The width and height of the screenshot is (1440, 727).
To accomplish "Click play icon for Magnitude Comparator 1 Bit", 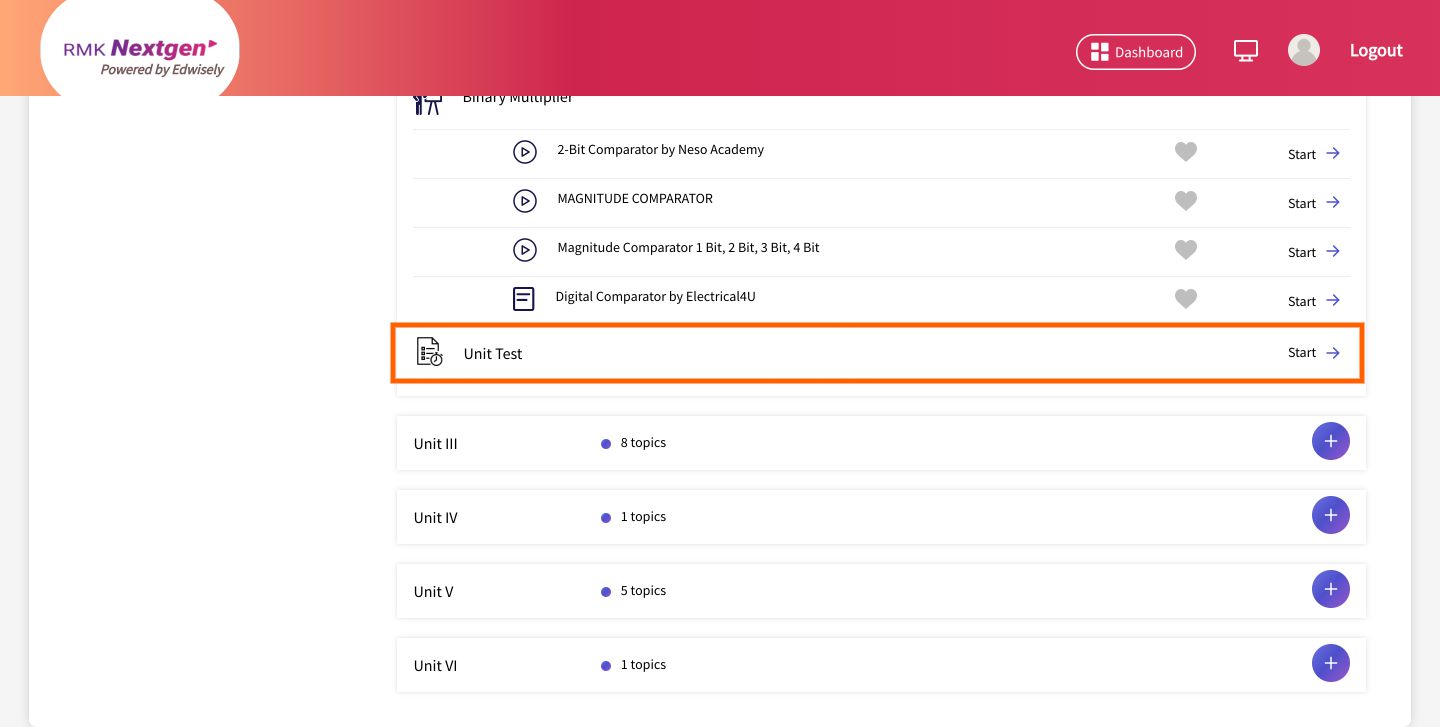I will [x=525, y=250].
